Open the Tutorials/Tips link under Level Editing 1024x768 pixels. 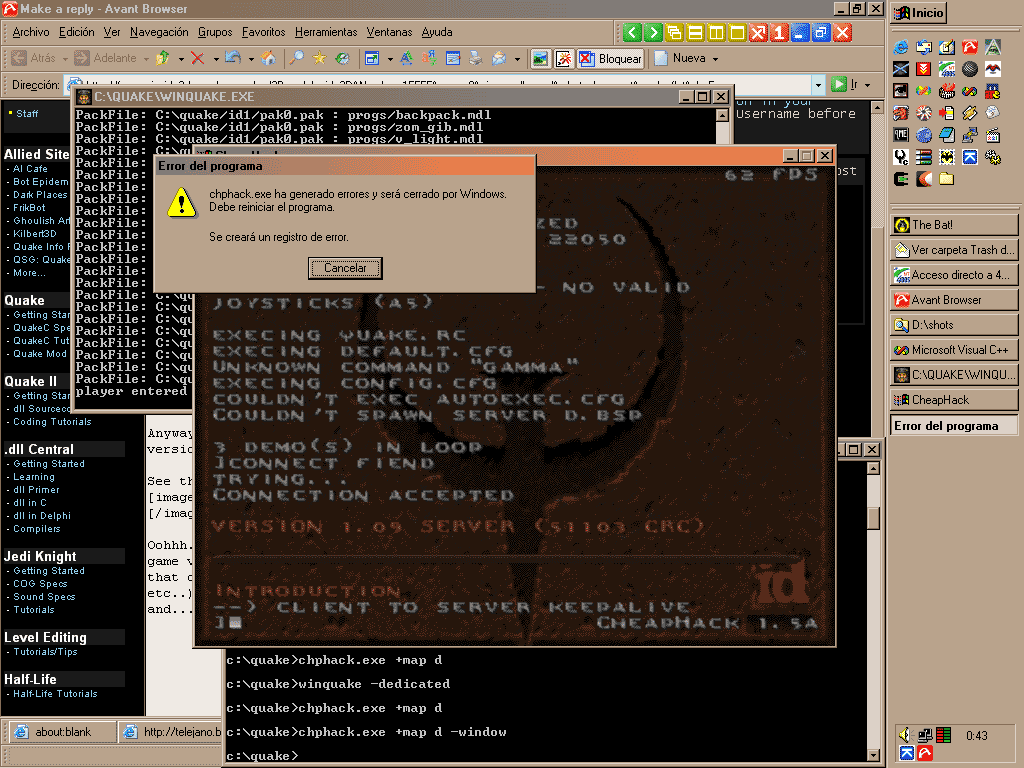coord(45,652)
